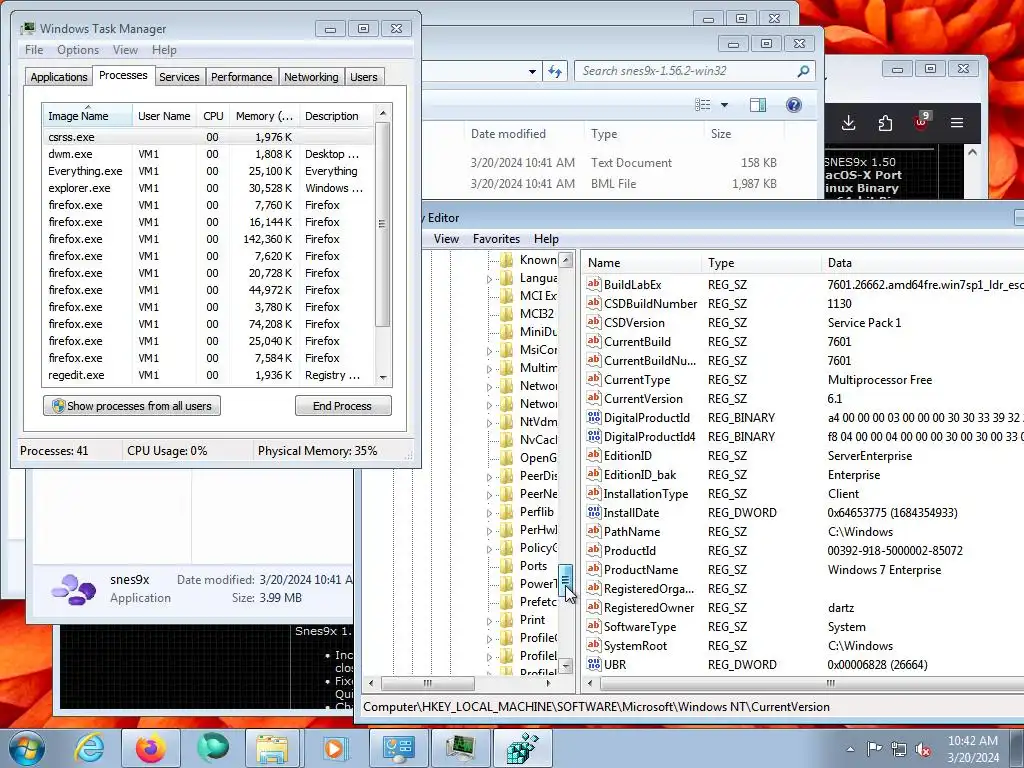Click the snes9x application icon in details pane

point(73,588)
